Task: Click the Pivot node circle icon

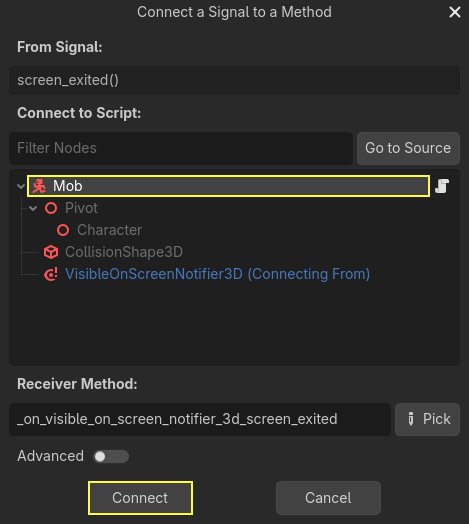Action: pos(51,208)
